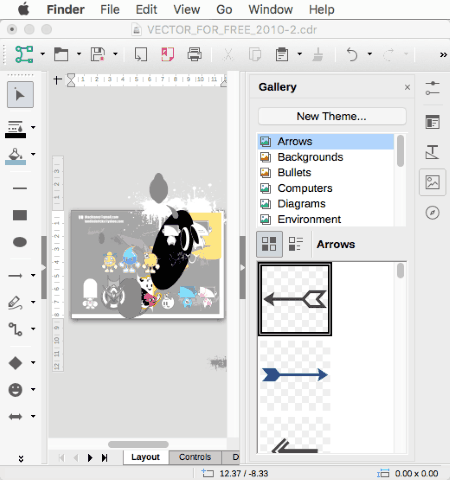This screenshot has width=450, height=480.
Task: Open the Navigator compass sidebar icon
Action: pyautogui.click(x=432, y=213)
